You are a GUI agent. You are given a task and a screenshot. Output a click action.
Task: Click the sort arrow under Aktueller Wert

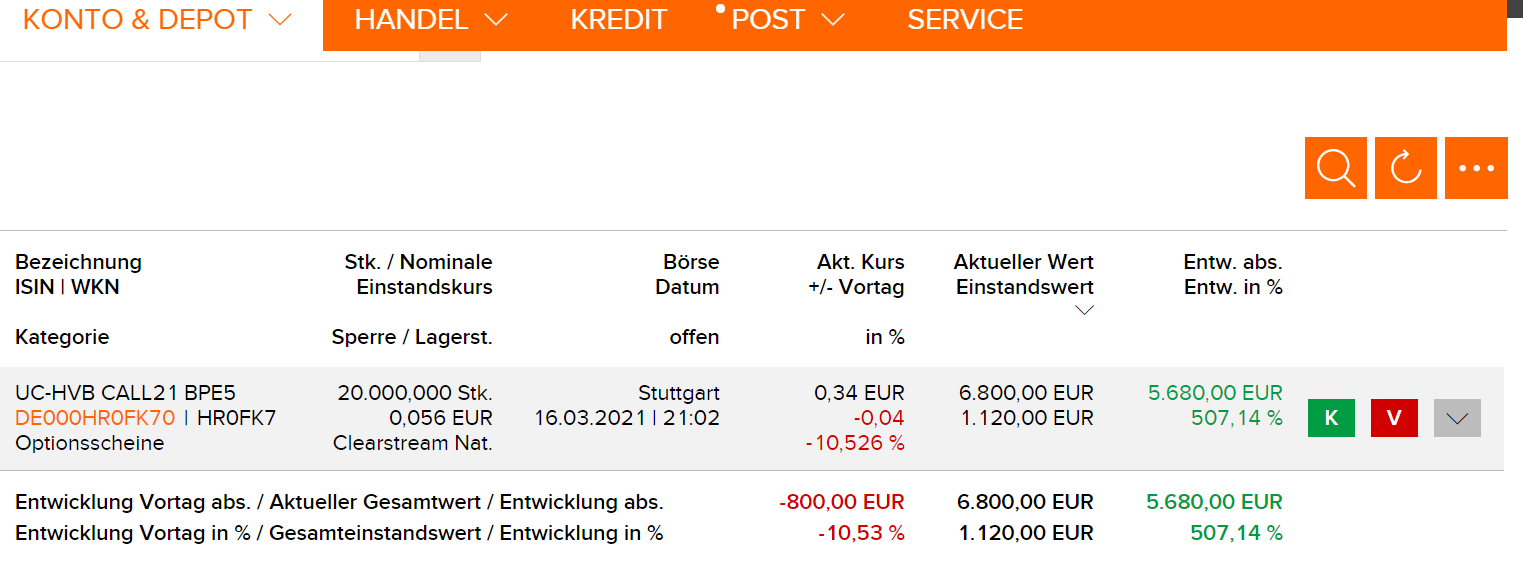pyautogui.click(x=1083, y=310)
